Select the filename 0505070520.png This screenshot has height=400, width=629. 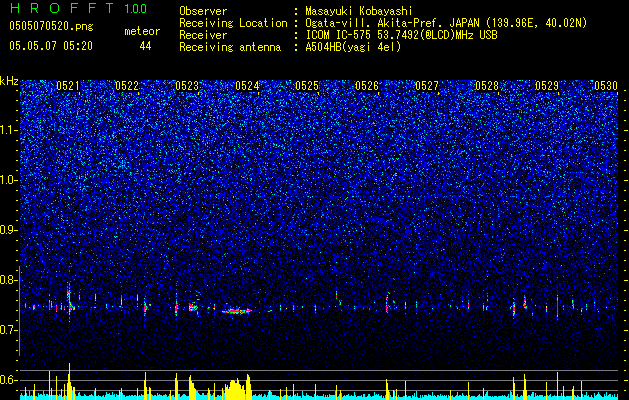click(51, 26)
